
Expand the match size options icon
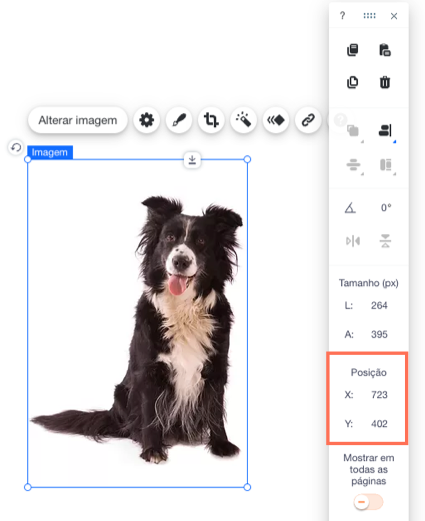386,165
